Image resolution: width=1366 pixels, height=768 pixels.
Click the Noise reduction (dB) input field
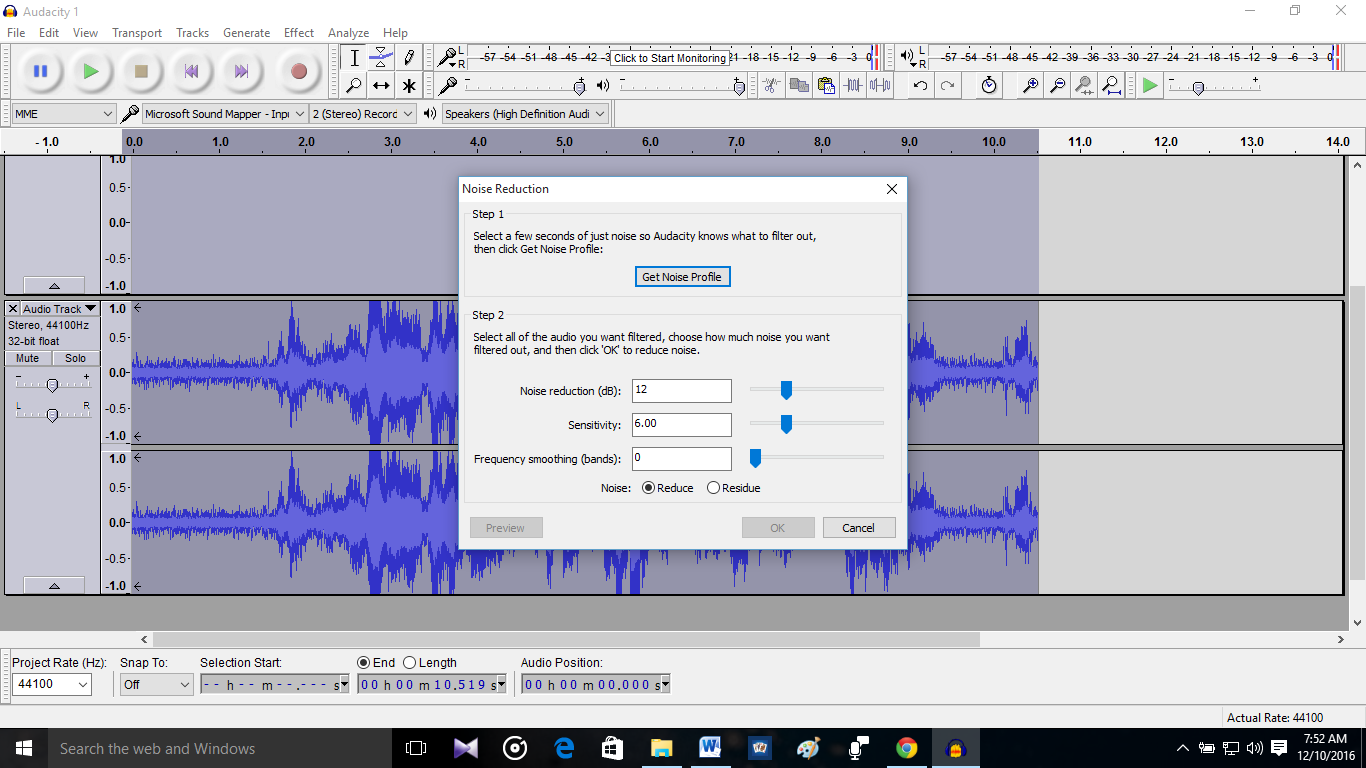click(682, 390)
